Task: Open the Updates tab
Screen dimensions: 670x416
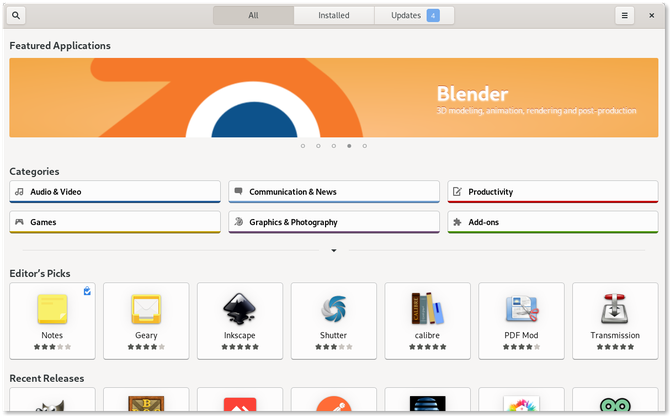Action: tap(414, 15)
